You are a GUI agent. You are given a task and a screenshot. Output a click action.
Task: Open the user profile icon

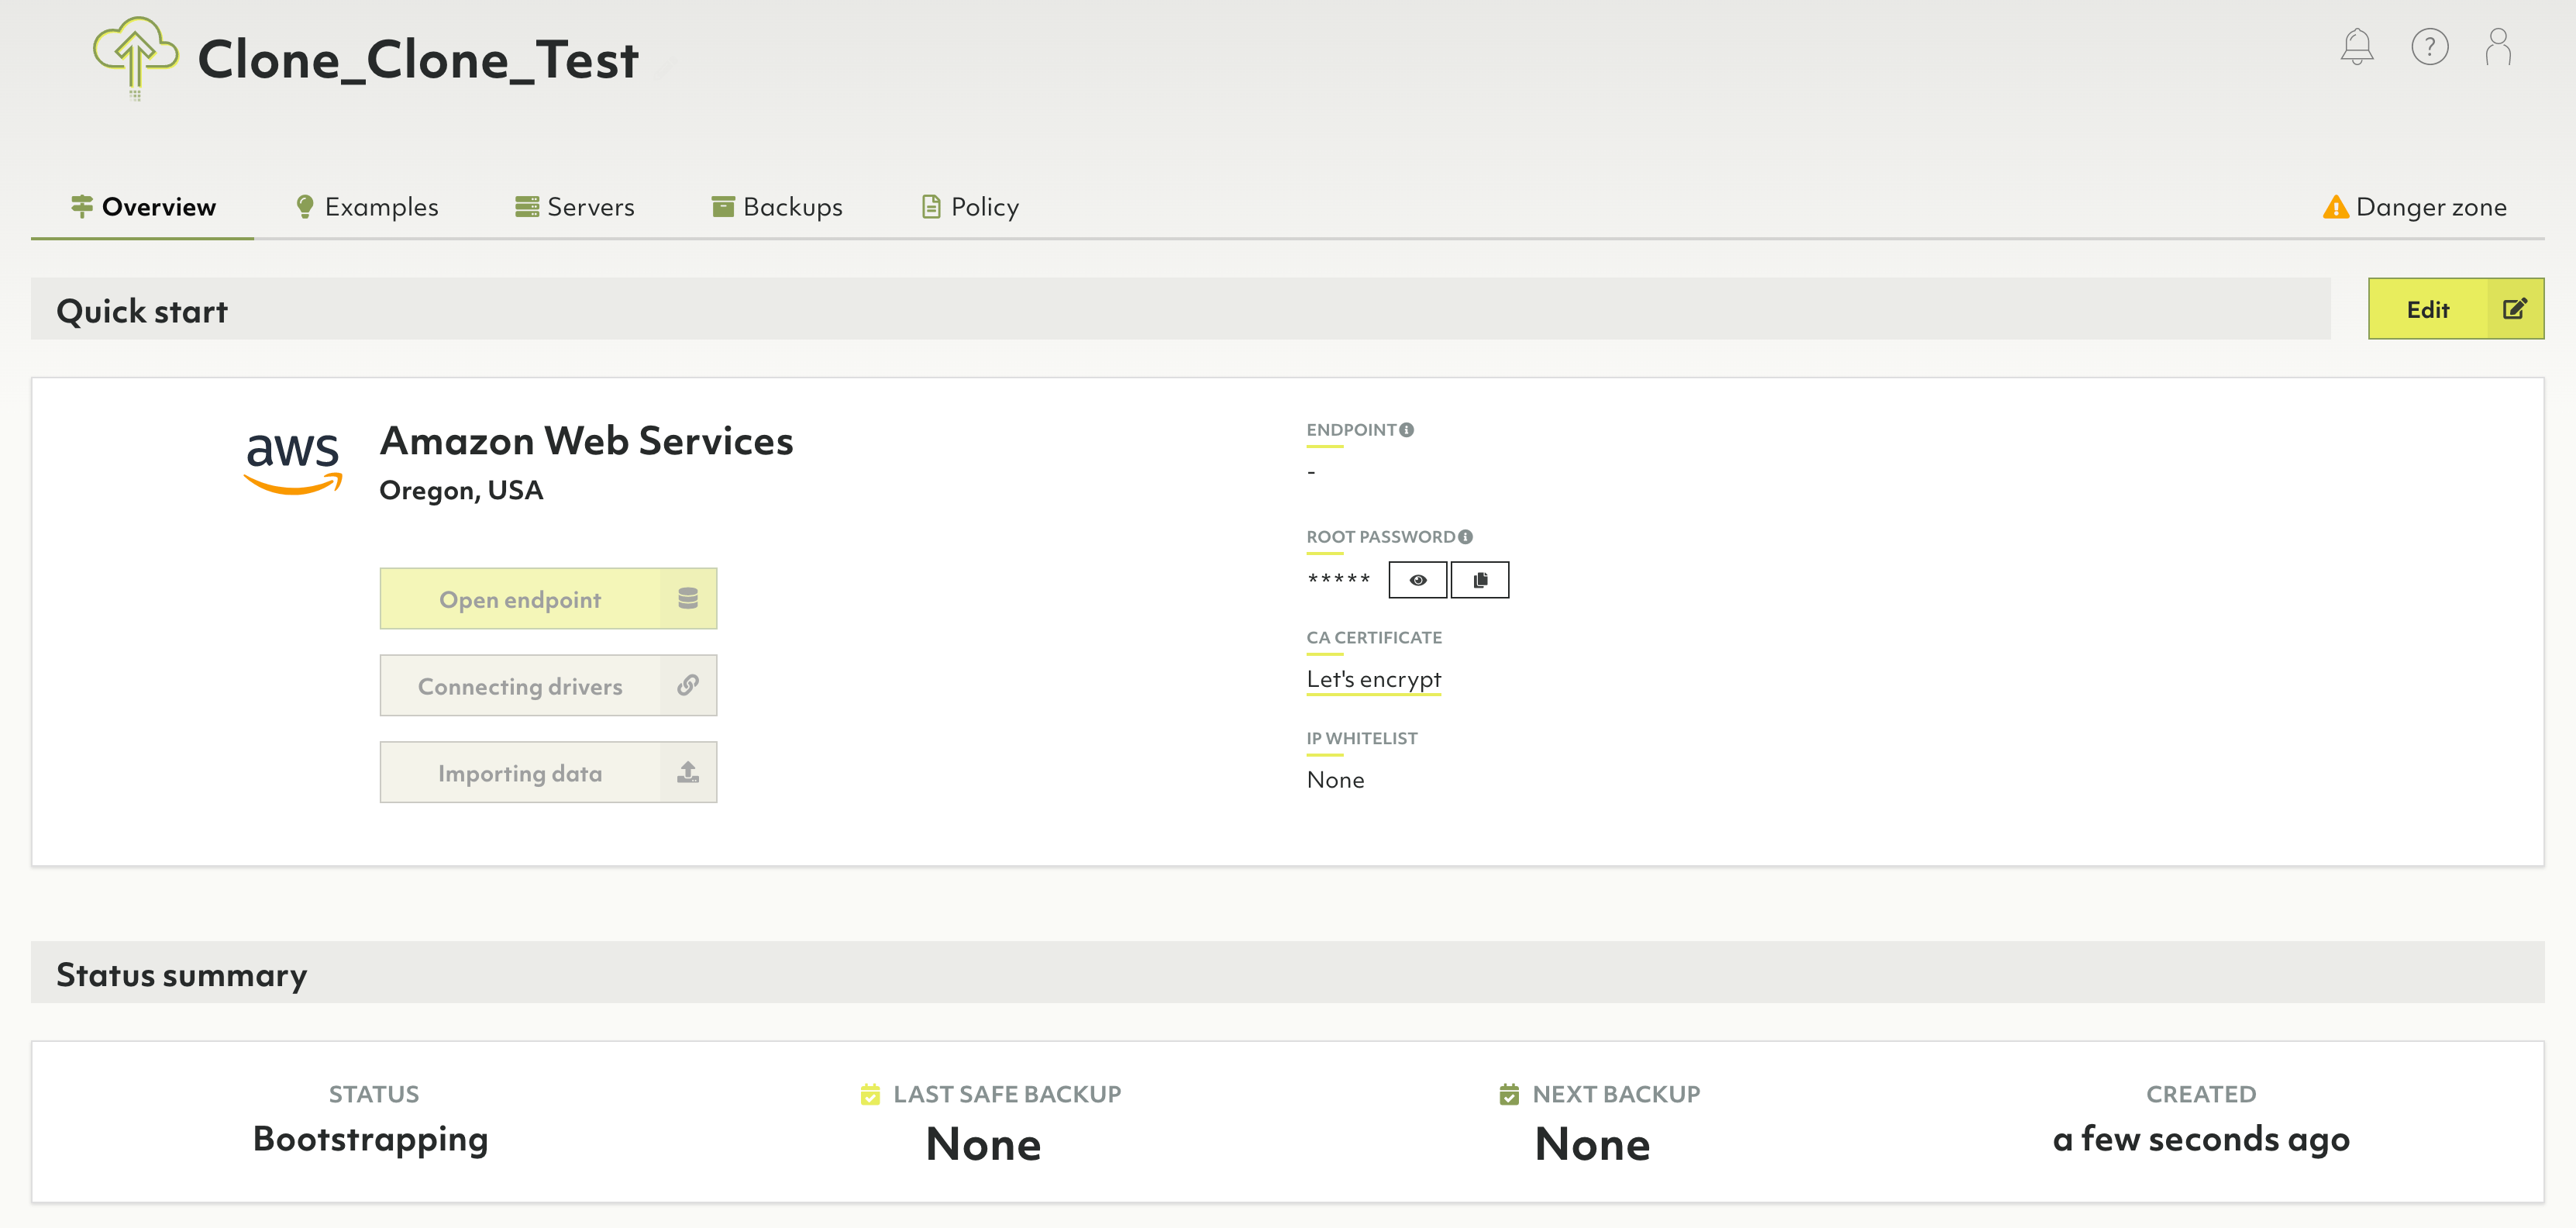tap(2498, 47)
